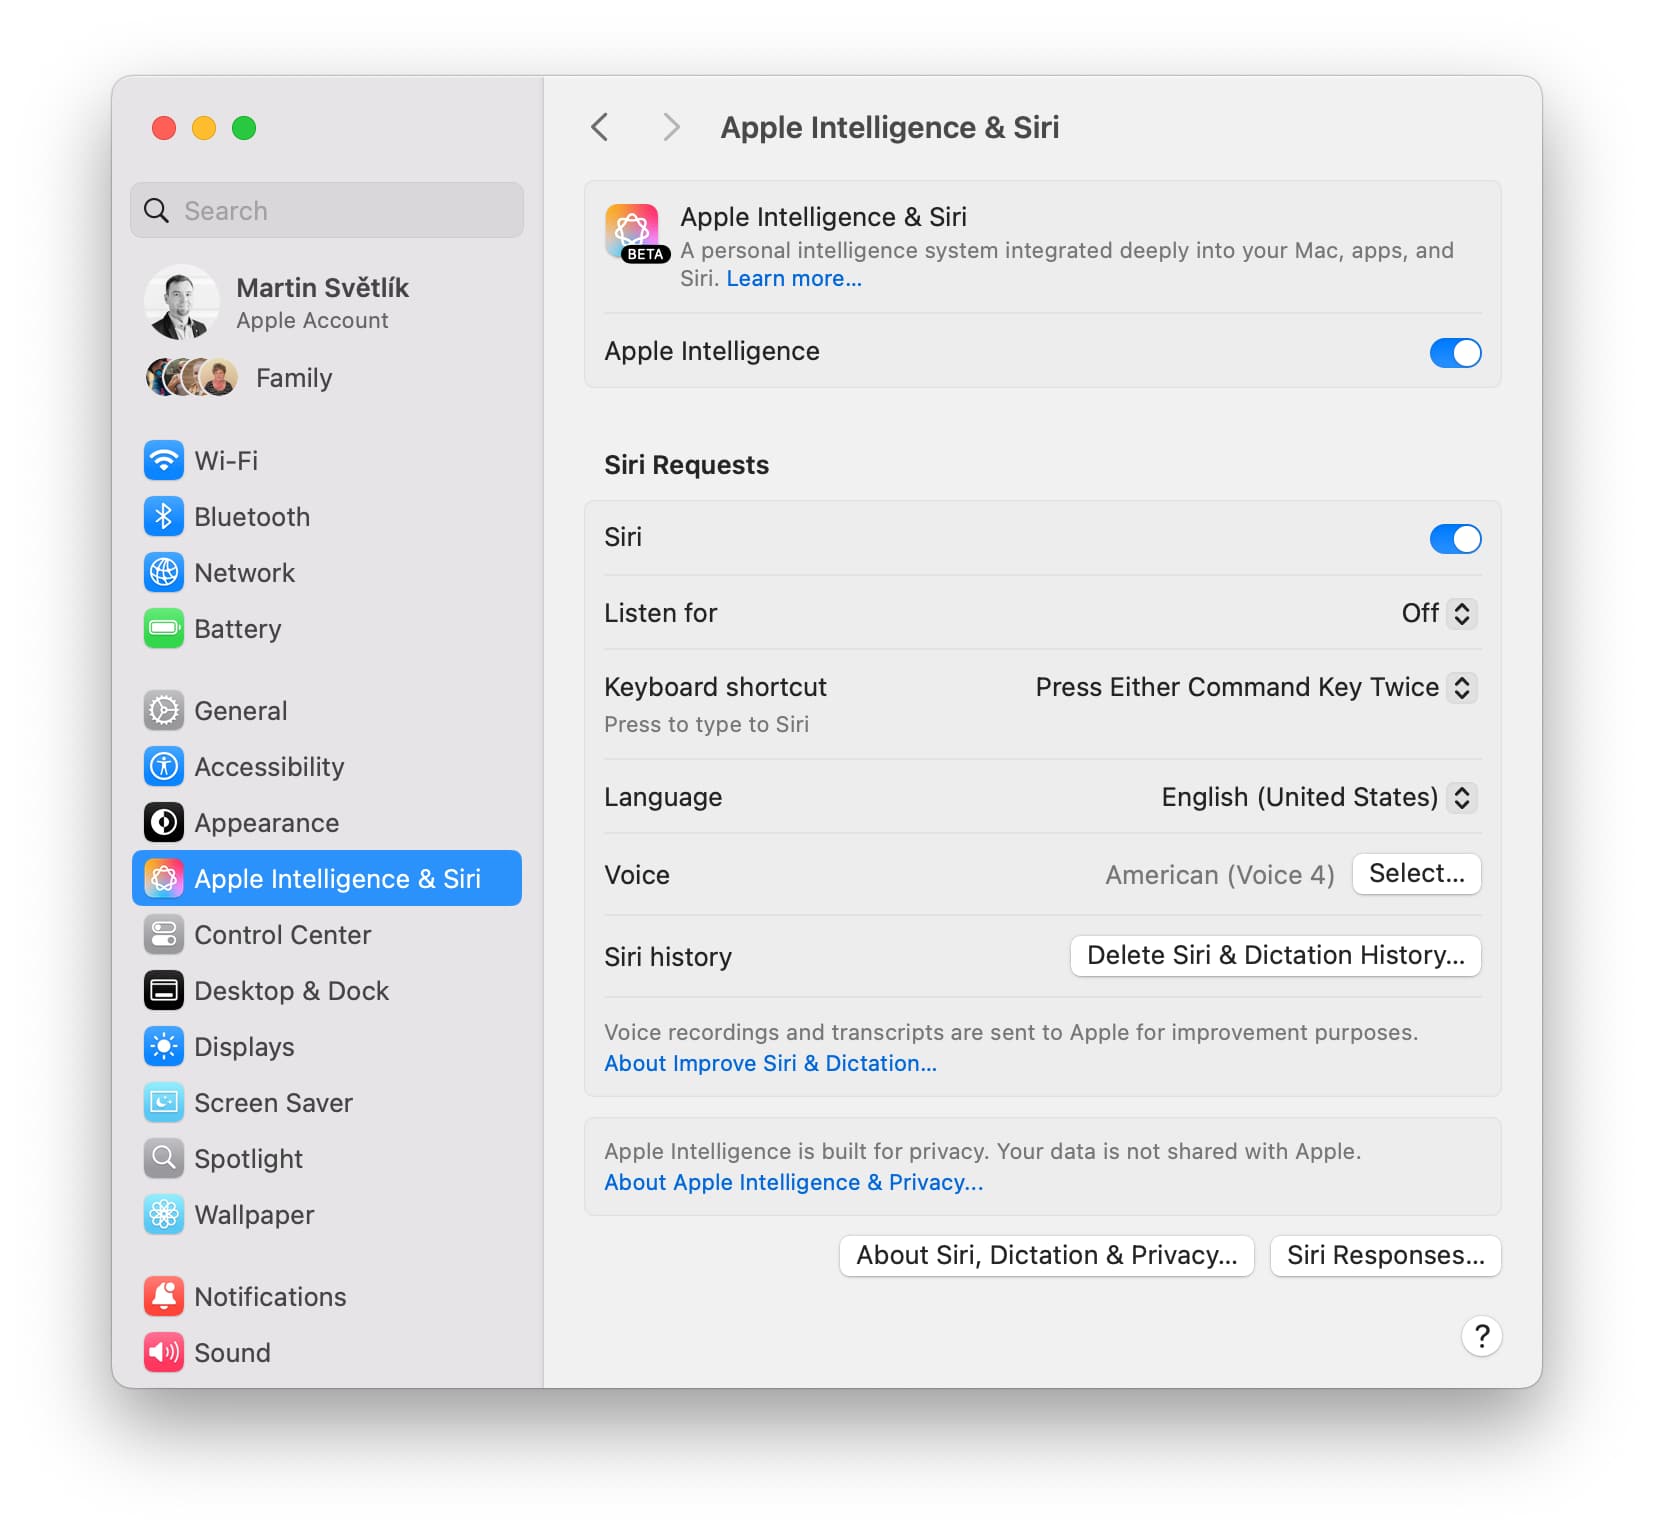Click the Wi-Fi icon in sidebar
The height and width of the screenshot is (1536, 1654).
click(x=164, y=461)
